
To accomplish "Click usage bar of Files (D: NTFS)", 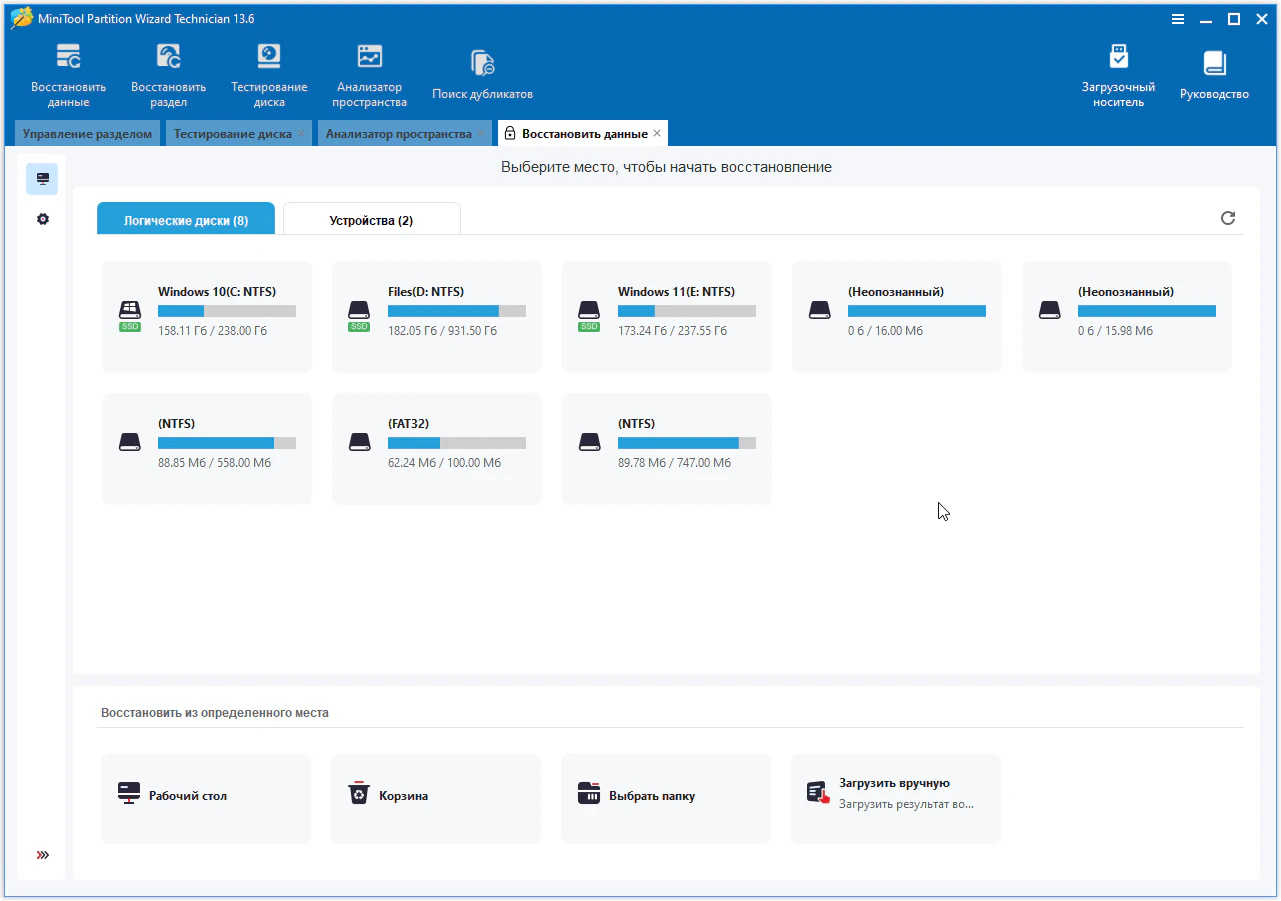I will (456, 311).
